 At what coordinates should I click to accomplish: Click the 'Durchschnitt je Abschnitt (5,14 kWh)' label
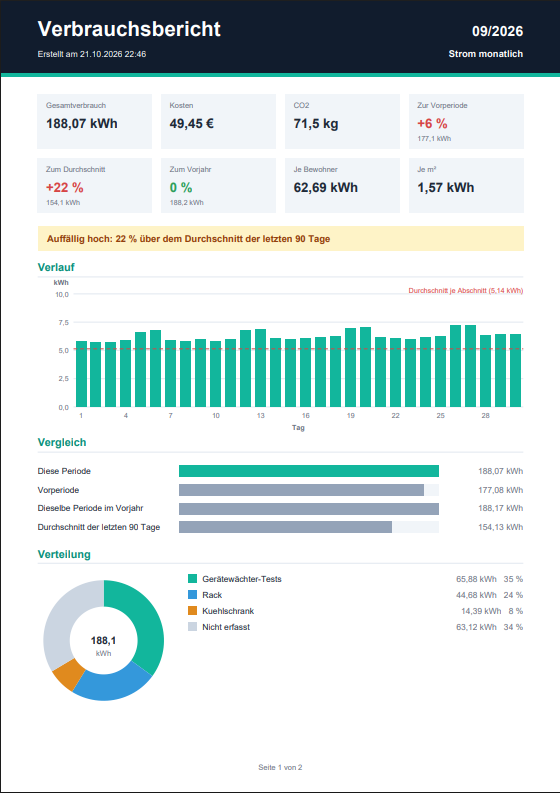[x=465, y=291]
